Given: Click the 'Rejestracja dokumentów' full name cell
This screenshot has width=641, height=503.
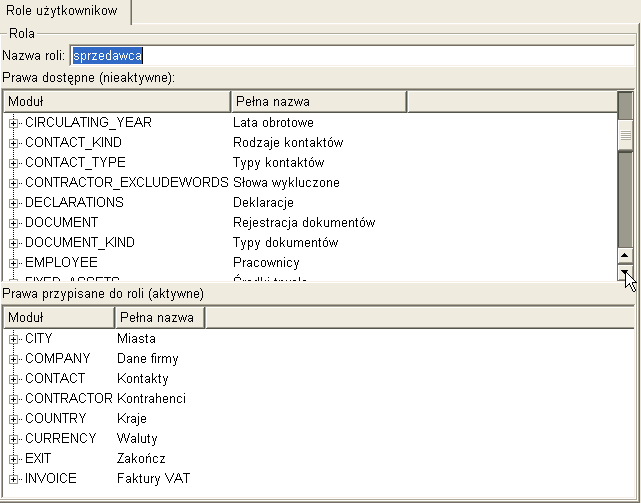Looking at the screenshot, I should pos(304,223).
